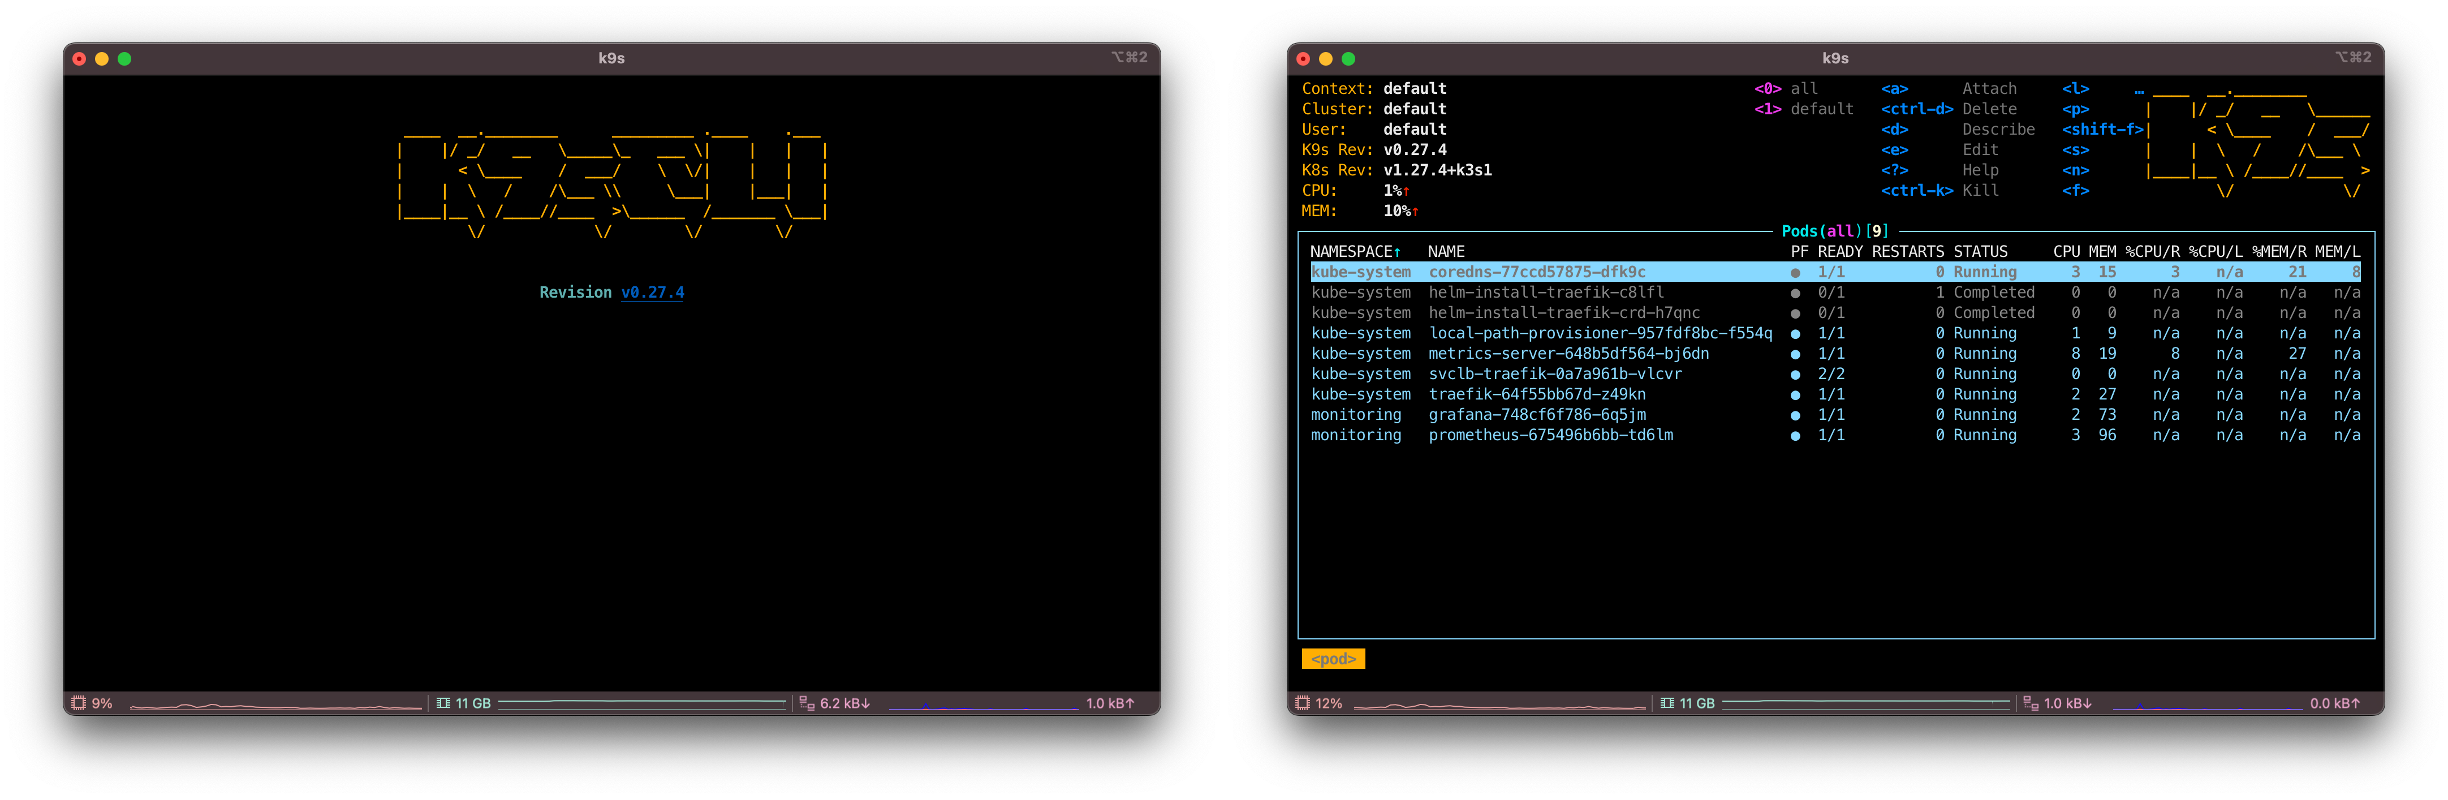Click the <?> Help shortcut hint
Screen dimensions: 2448x800
(x=1940, y=170)
